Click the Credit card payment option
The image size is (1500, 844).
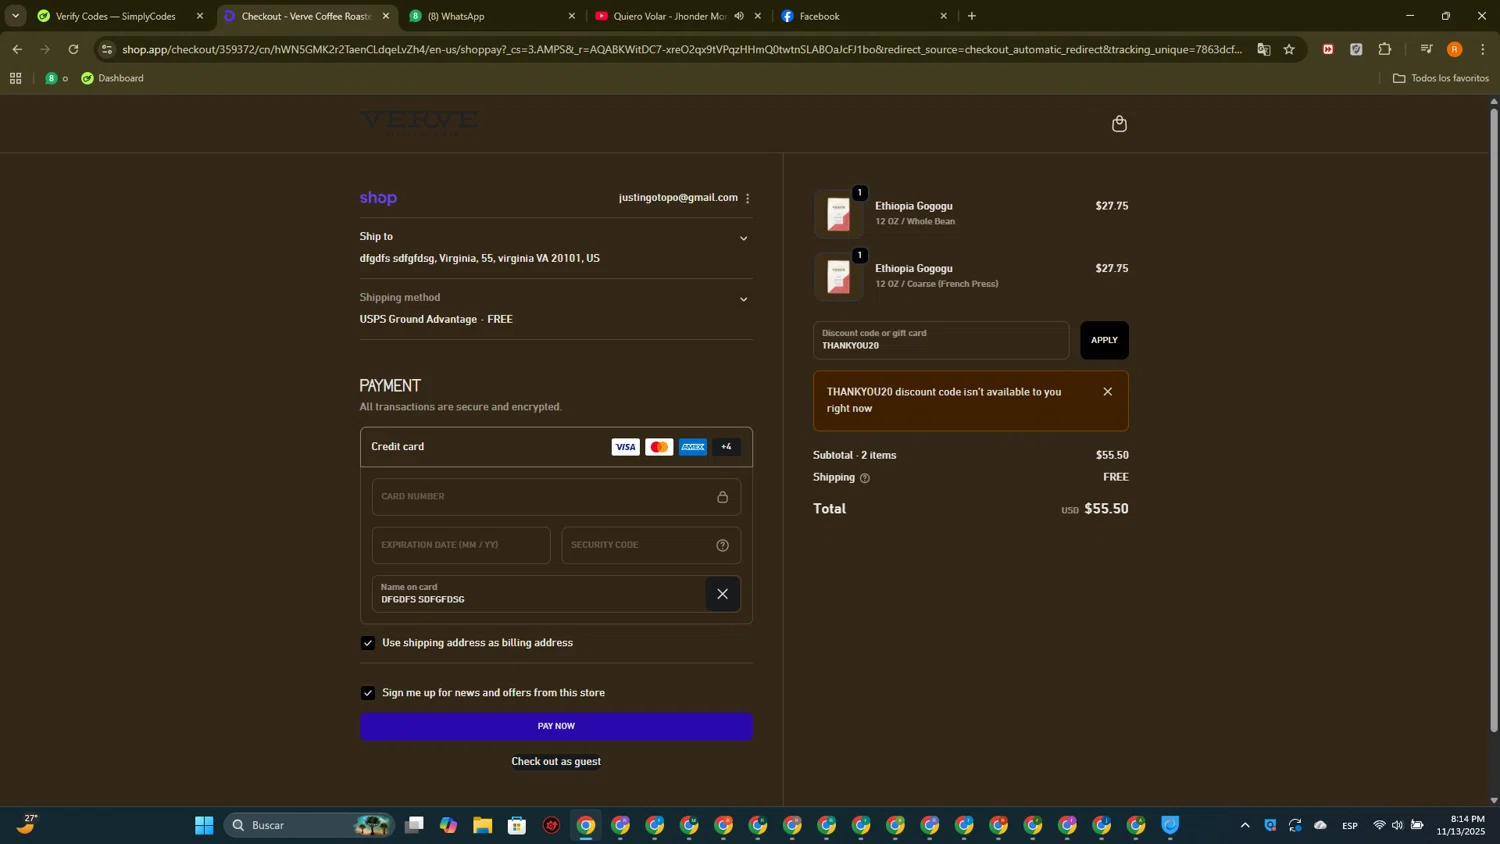556,447
